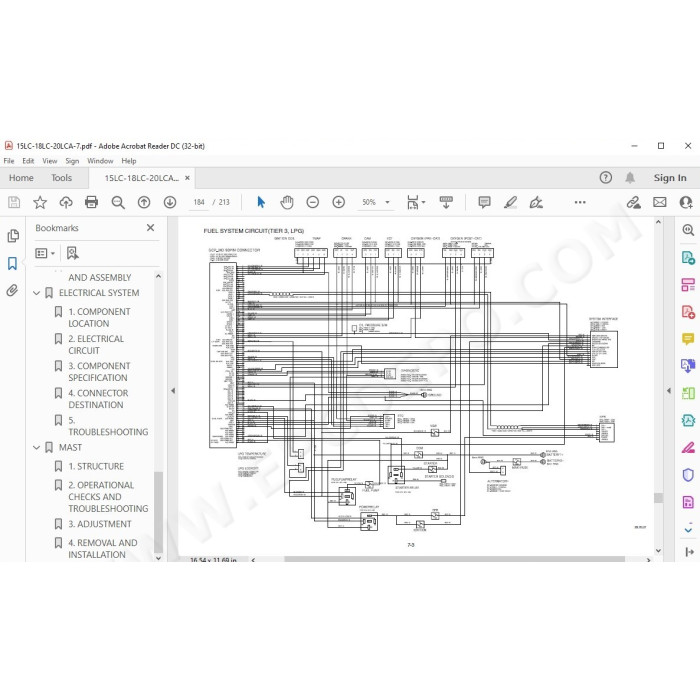Collapse the left navigation pane arrow
Screen dimensions: 700x700
point(173,391)
